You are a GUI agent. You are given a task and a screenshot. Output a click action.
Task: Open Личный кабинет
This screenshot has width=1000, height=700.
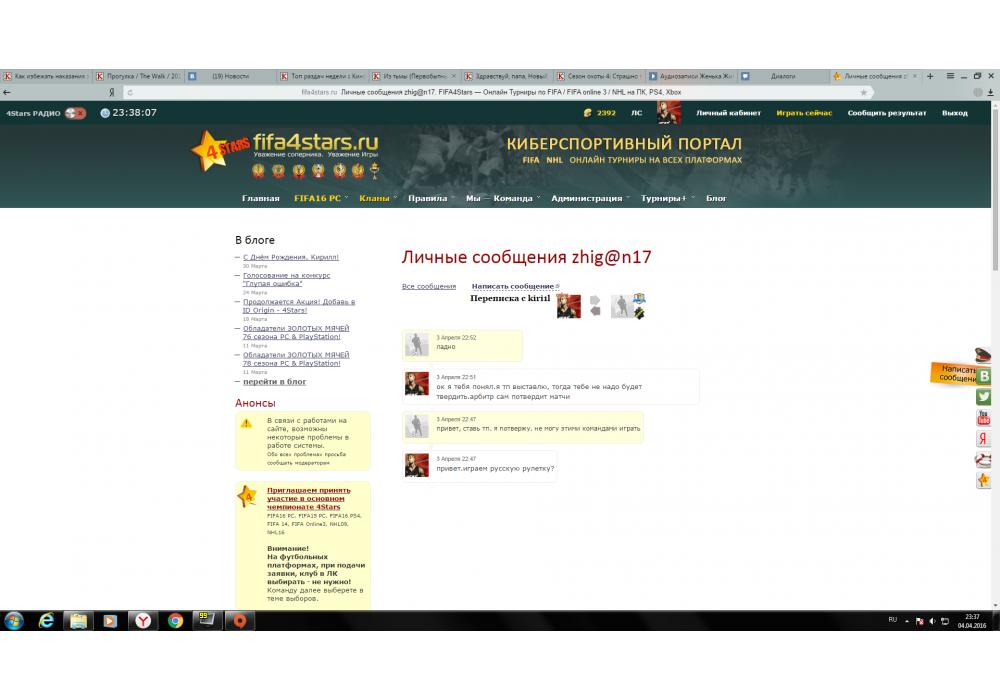[x=728, y=113]
